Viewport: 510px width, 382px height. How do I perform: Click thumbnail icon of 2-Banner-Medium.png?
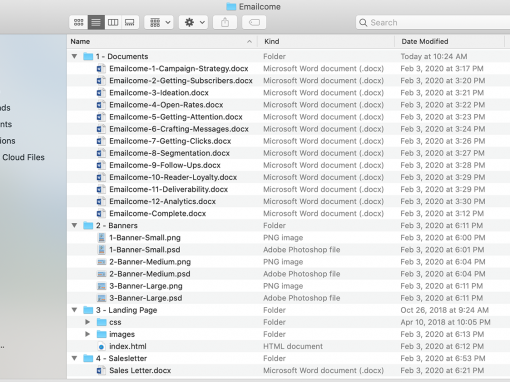click(101, 262)
